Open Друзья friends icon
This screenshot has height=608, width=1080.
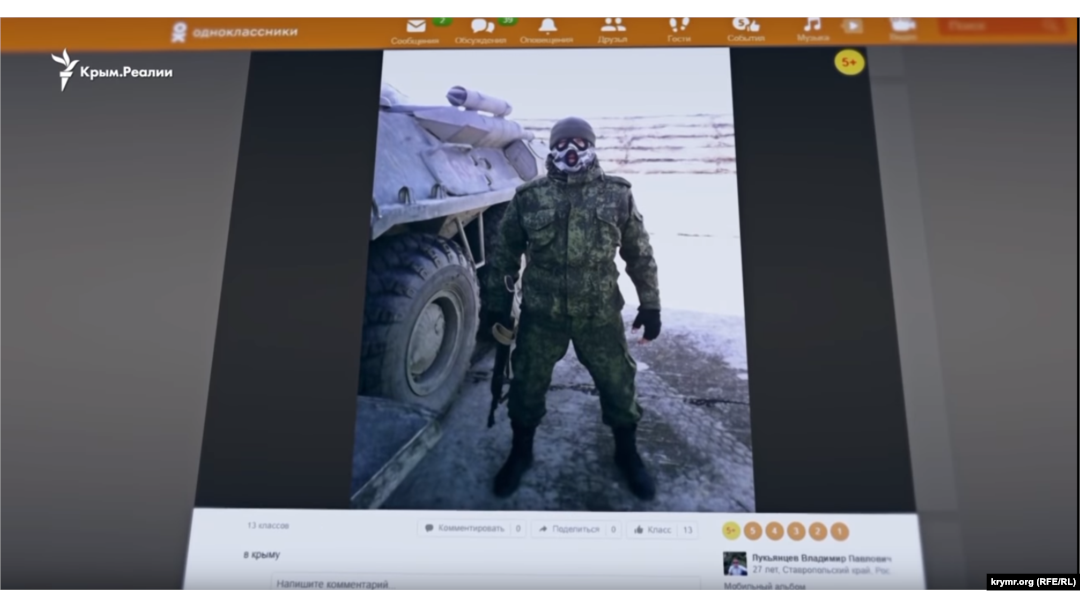tap(612, 31)
